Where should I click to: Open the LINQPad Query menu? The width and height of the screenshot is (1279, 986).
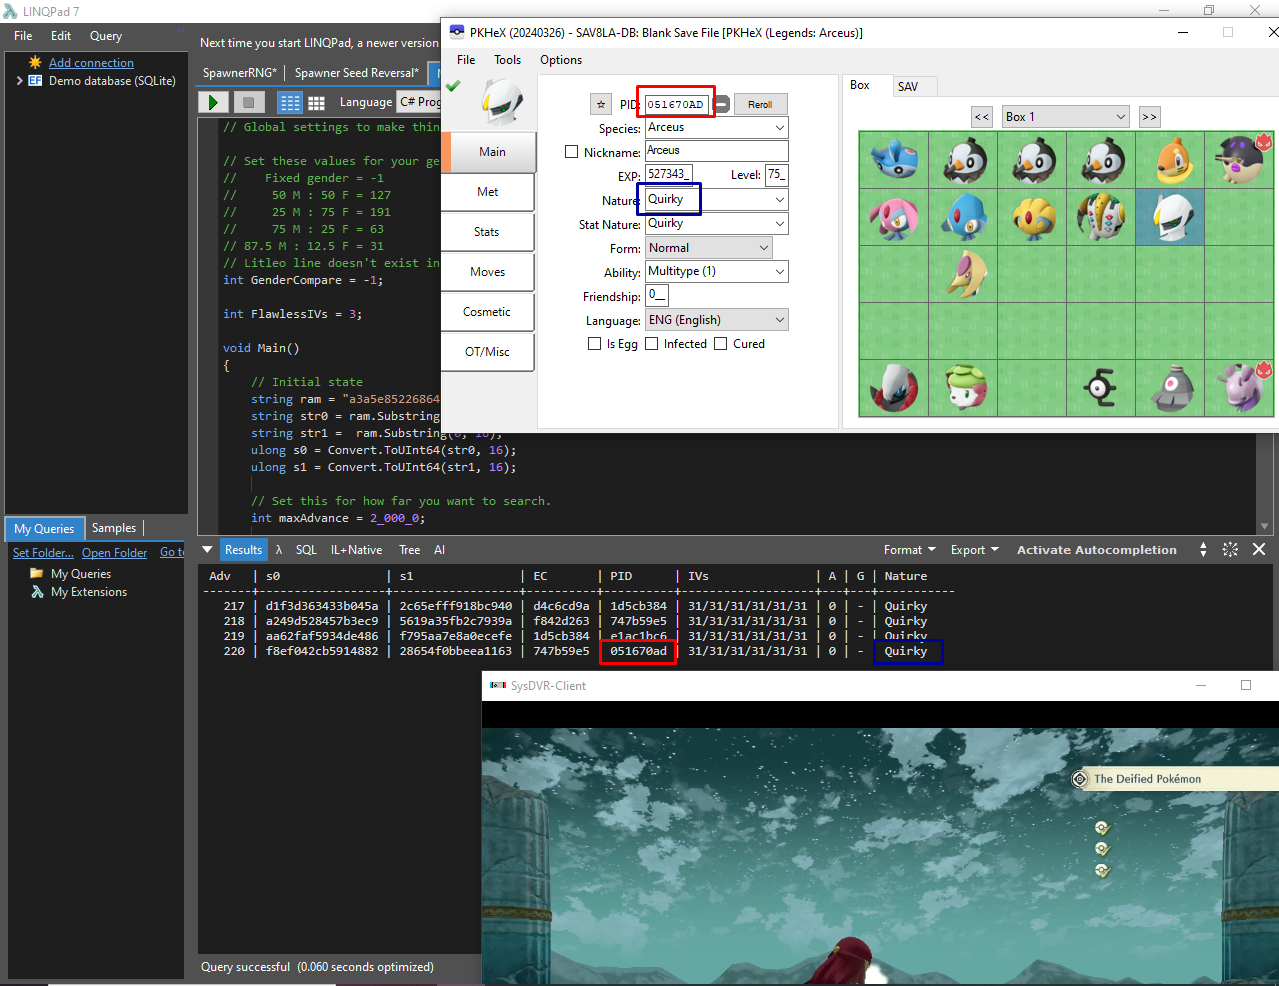point(106,35)
